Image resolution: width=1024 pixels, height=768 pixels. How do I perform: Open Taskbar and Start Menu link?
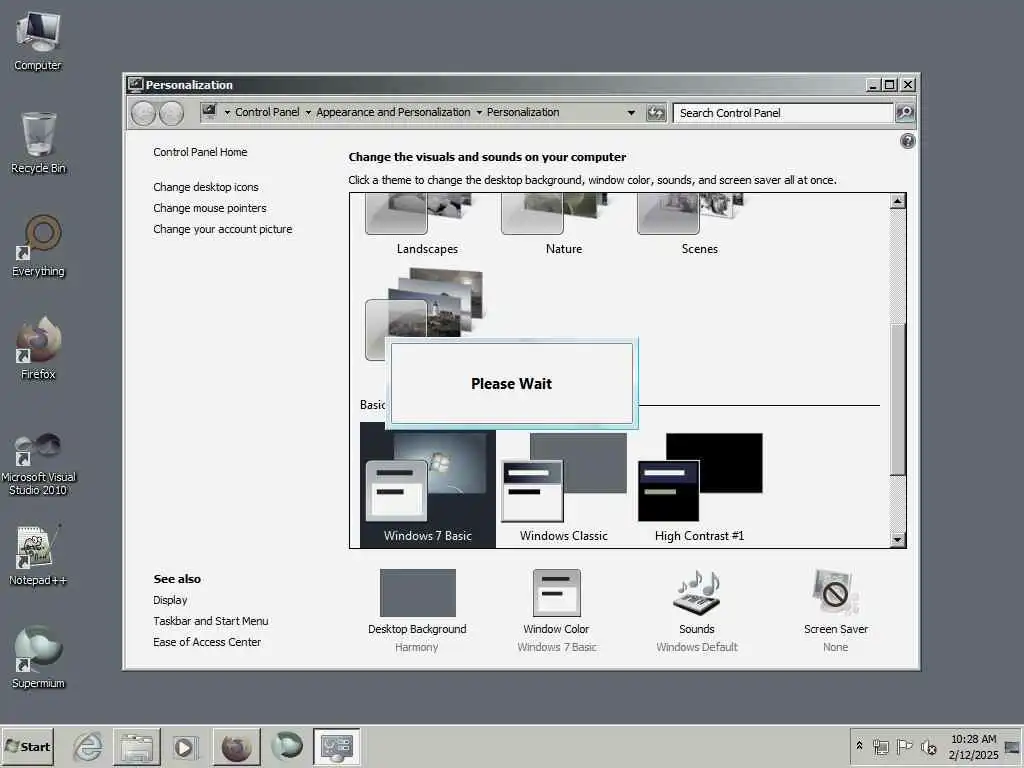click(x=210, y=621)
